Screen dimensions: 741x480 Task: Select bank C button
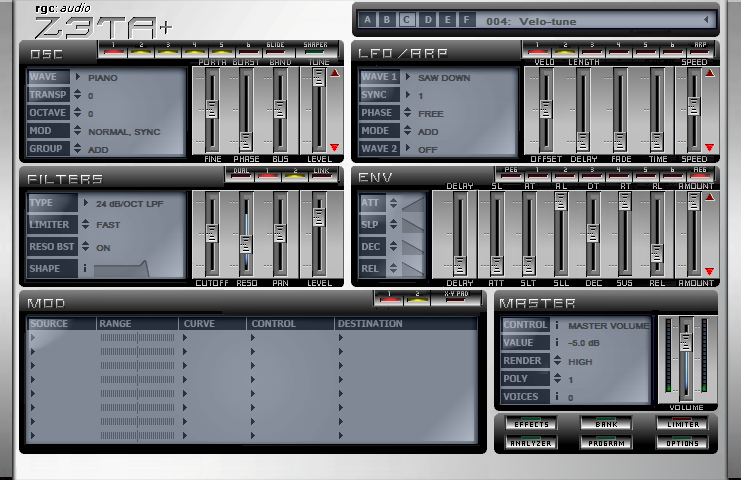(x=406, y=20)
